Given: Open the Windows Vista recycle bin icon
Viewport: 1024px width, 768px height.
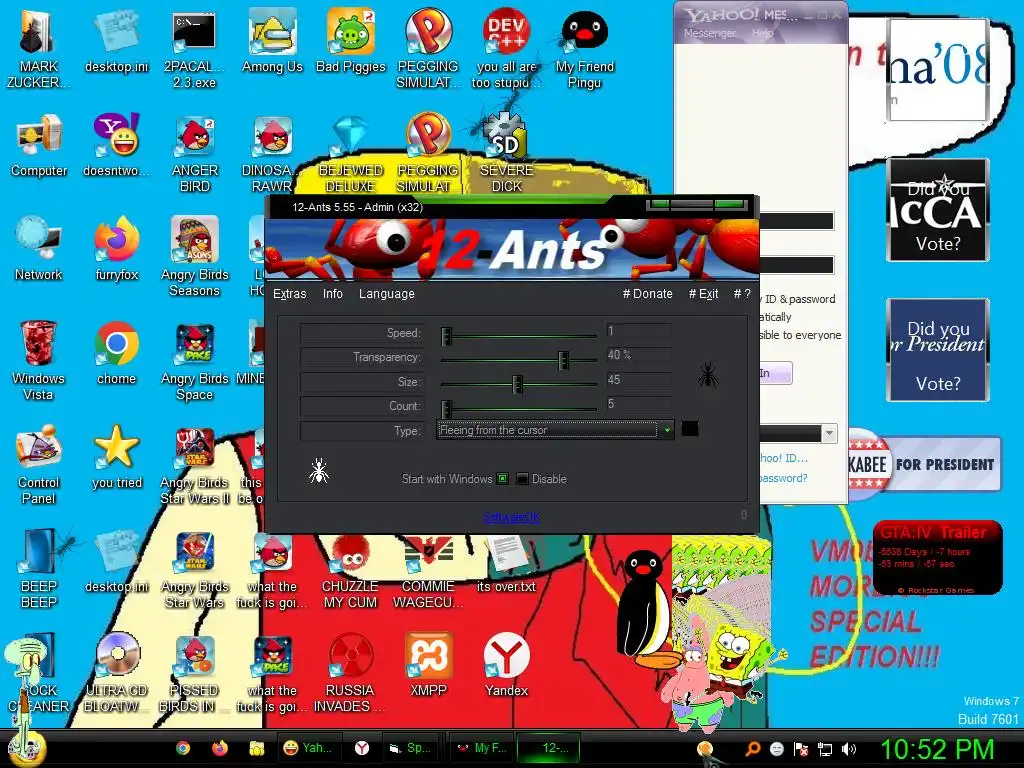Looking at the screenshot, I should pyautogui.click(x=38, y=359).
